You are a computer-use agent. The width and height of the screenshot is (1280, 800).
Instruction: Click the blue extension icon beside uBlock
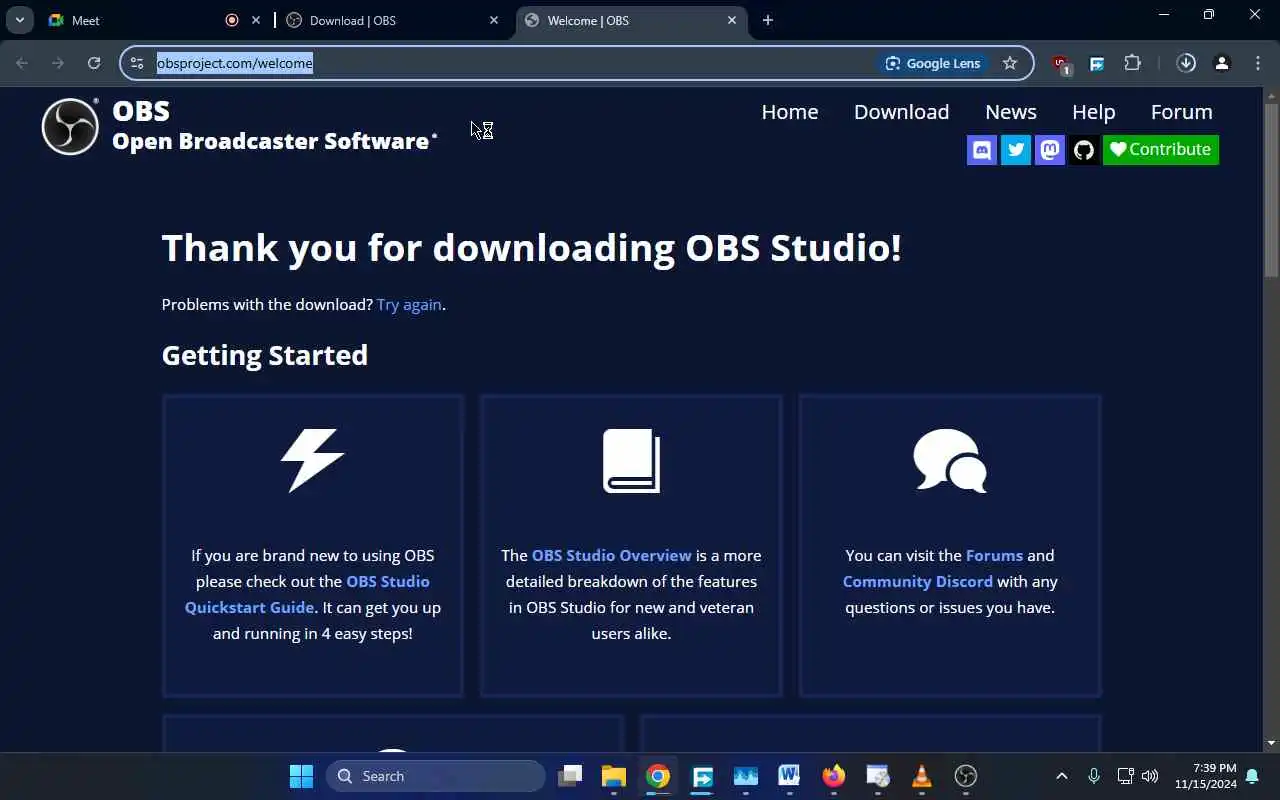pyautogui.click(x=1097, y=63)
